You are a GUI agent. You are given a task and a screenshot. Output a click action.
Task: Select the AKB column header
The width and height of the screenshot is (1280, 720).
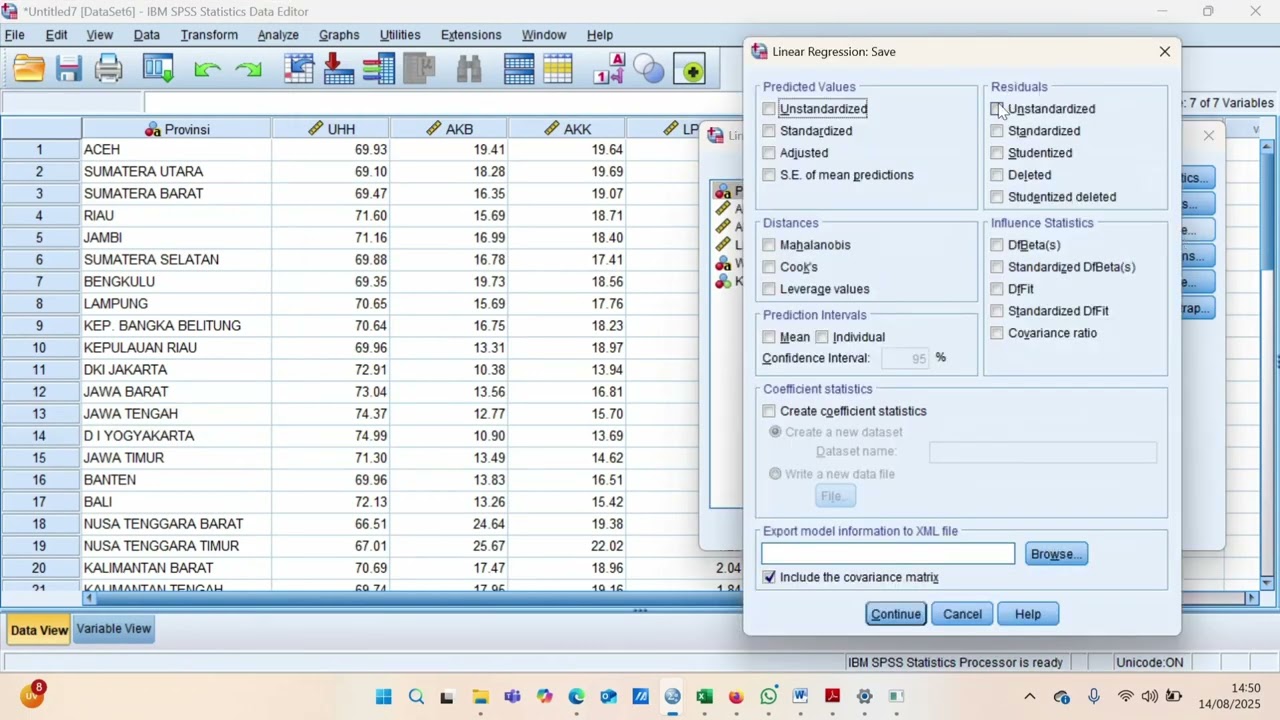coord(448,129)
